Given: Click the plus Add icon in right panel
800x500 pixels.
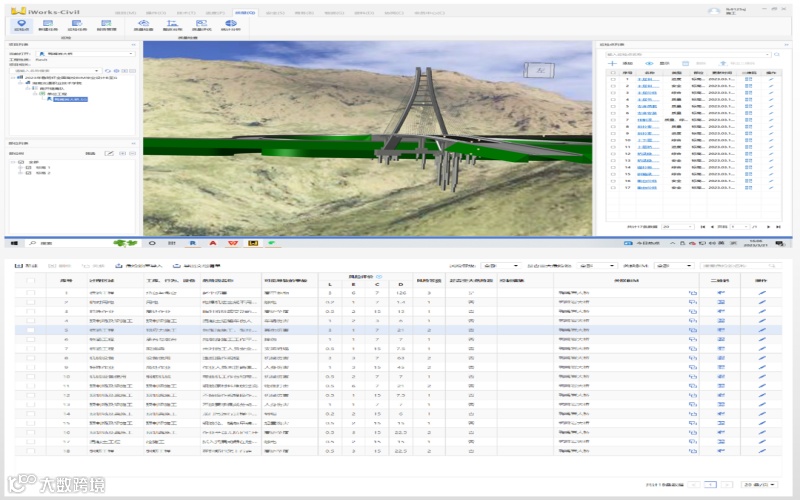Looking at the screenshot, I should point(612,62).
